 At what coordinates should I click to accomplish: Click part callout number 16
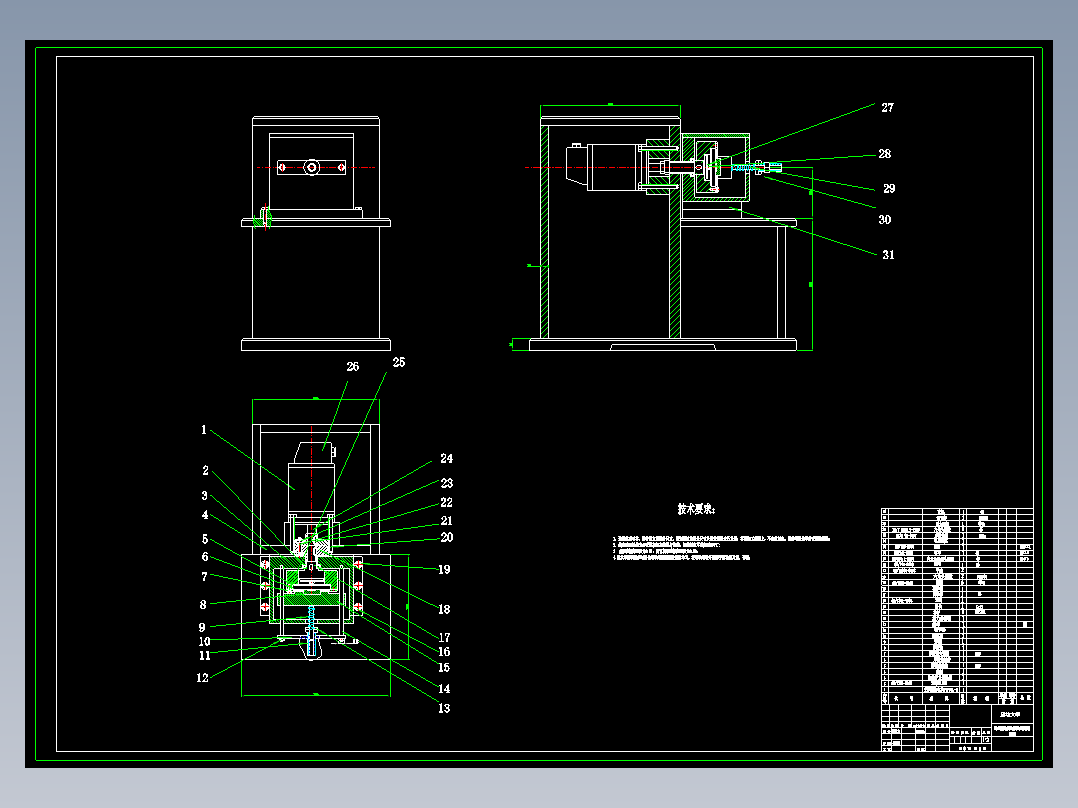click(444, 652)
